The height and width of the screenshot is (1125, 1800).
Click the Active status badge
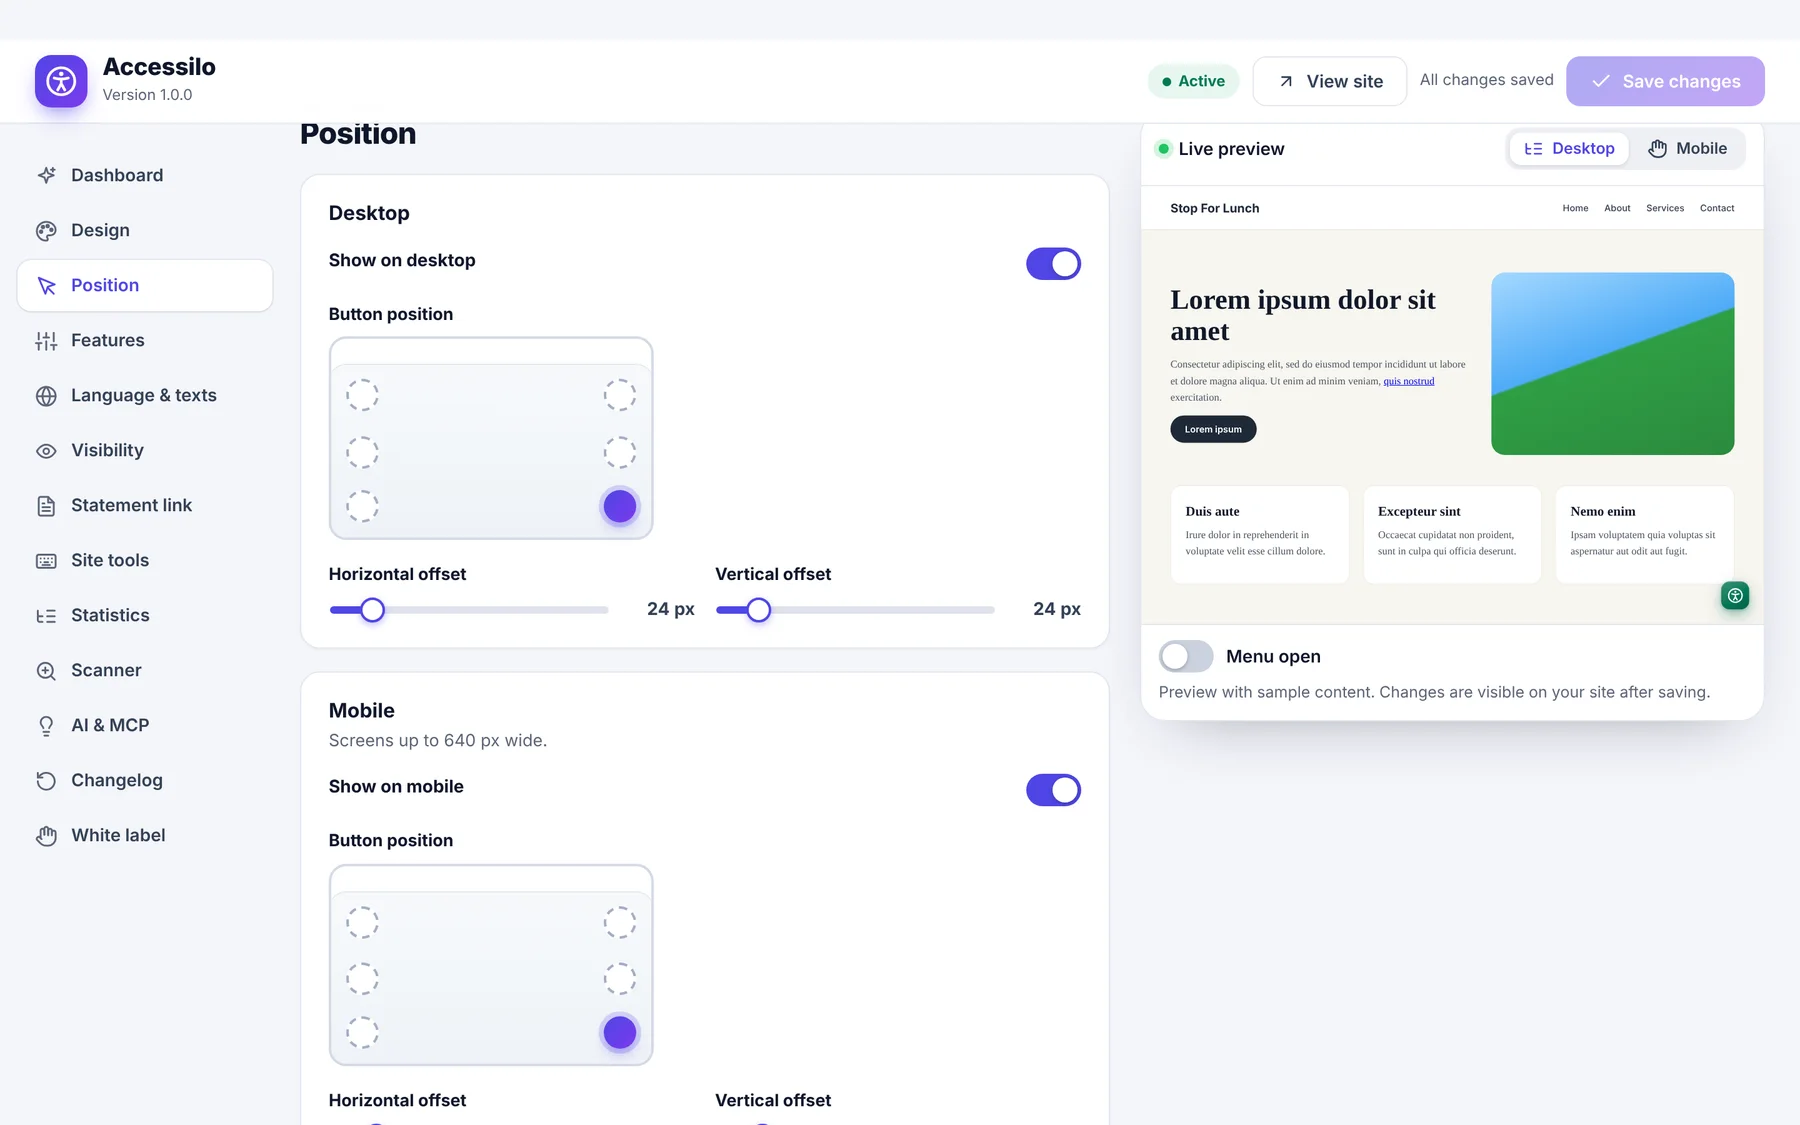(x=1194, y=81)
